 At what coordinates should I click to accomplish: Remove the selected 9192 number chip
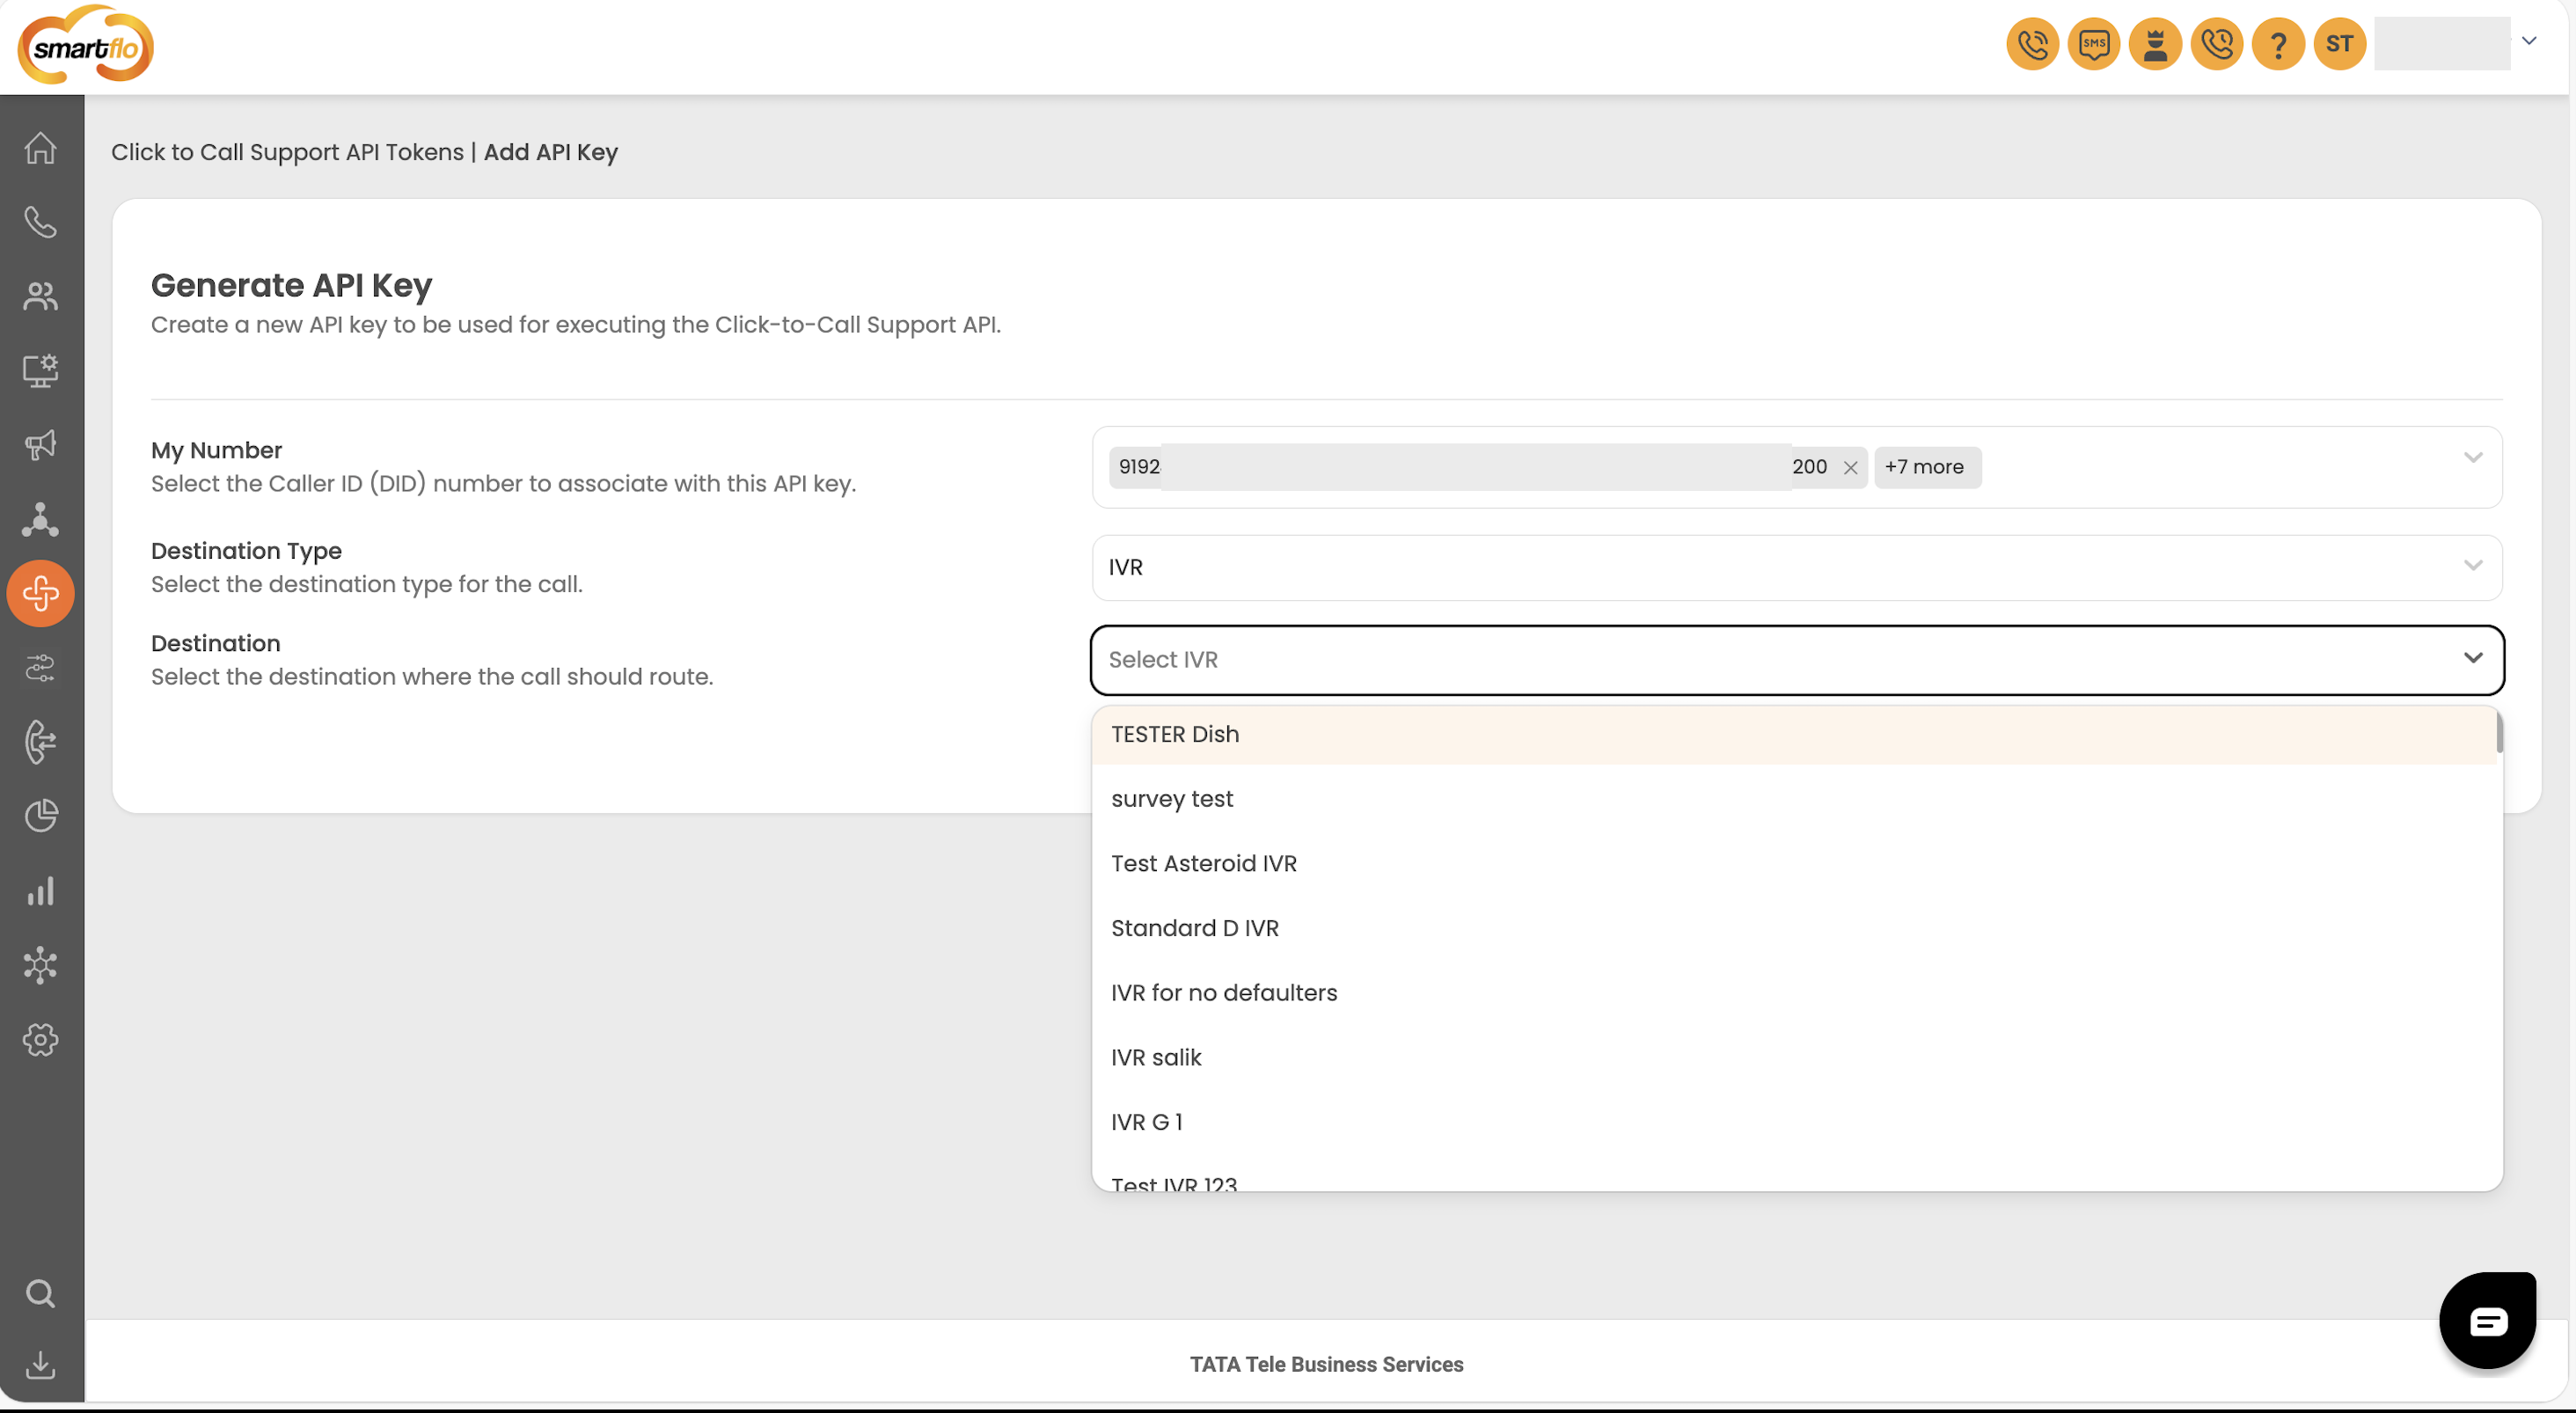pos(1851,468)
